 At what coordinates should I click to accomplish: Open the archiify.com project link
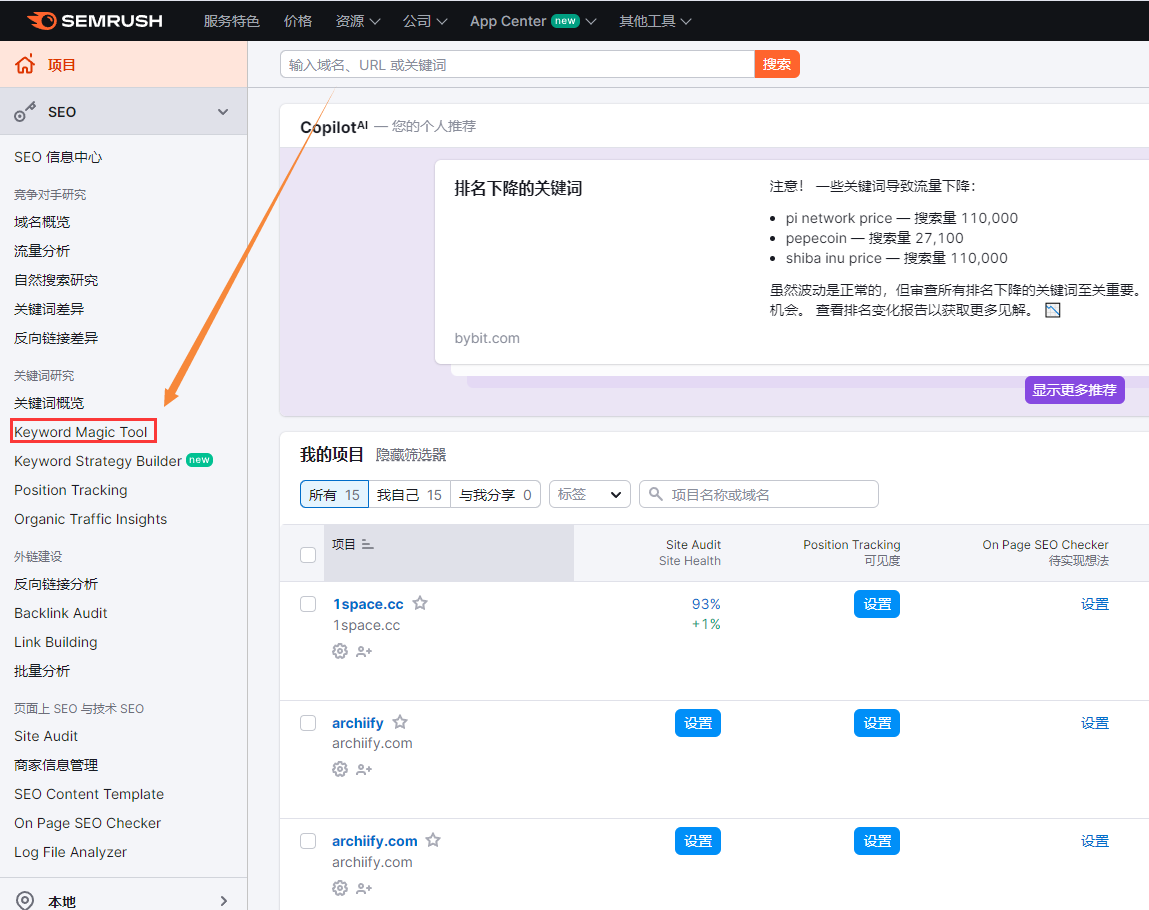click(374, 840)
